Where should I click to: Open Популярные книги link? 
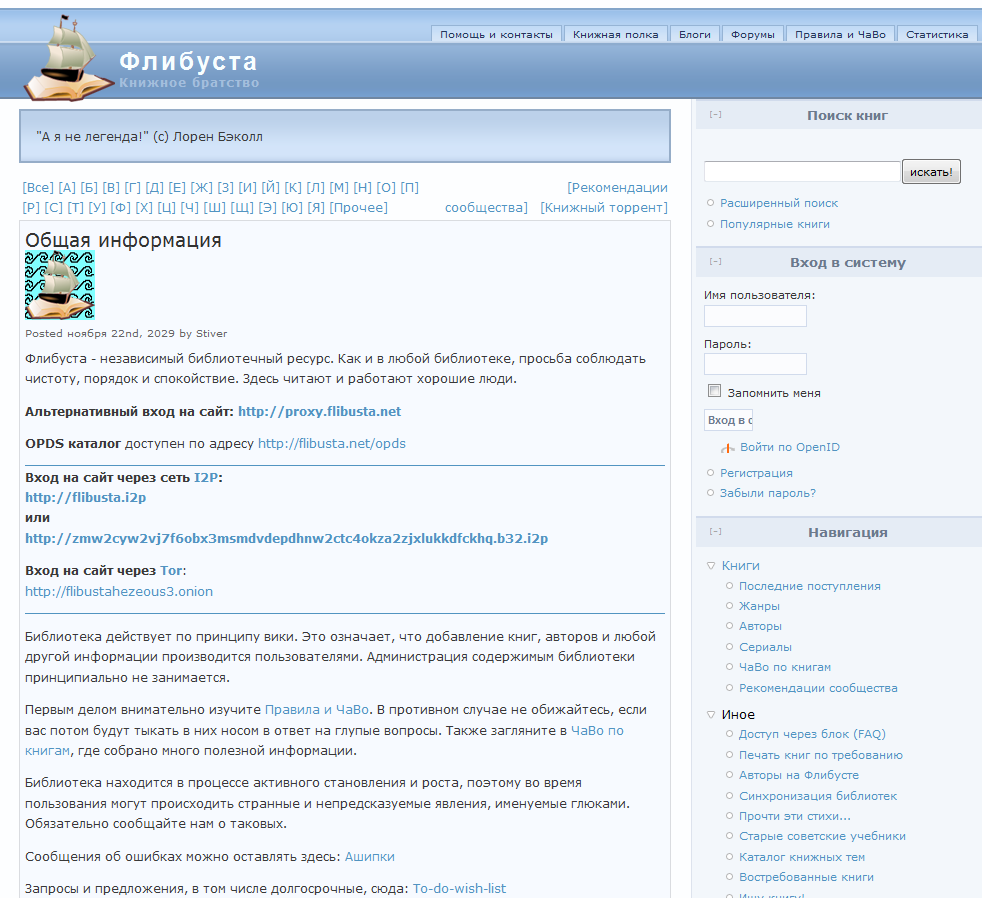[775, 224]
